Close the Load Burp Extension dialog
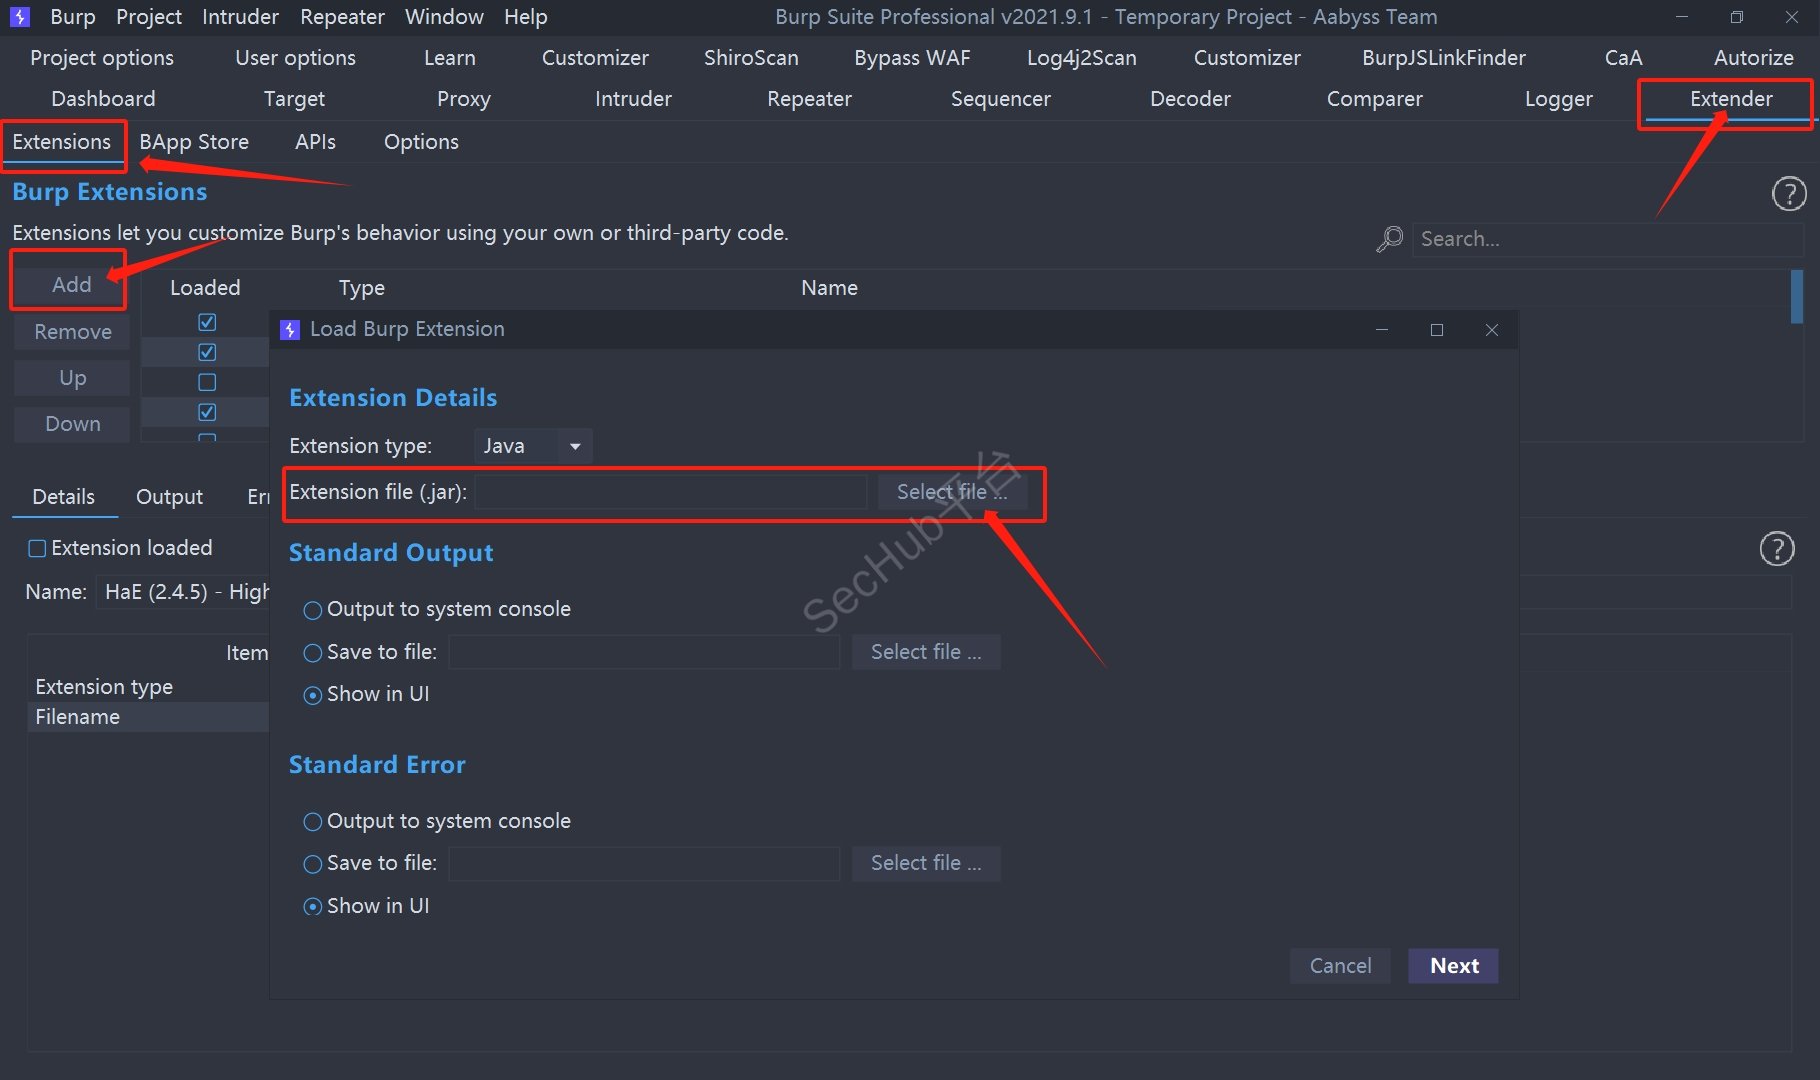Screen dimensions: 1820x1080 pyautogui.click(x=1491, y=330)
